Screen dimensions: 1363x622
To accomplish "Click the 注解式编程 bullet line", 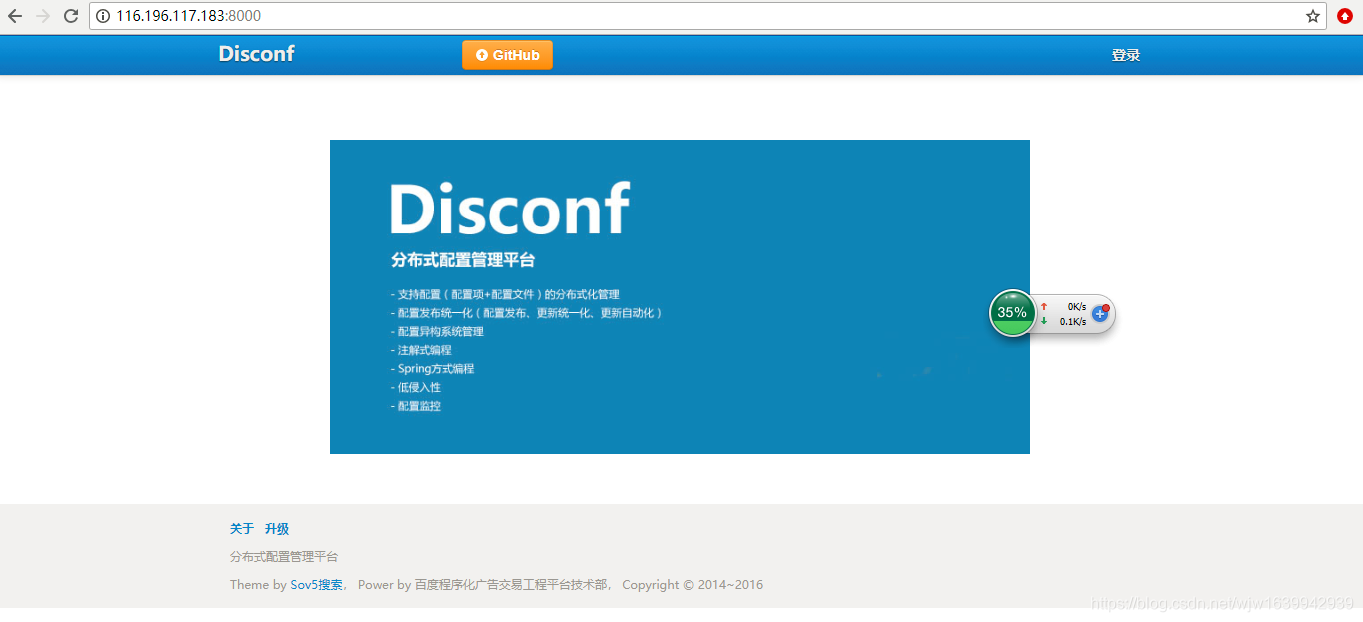I will pyautogui.click(x=421, y=350).
